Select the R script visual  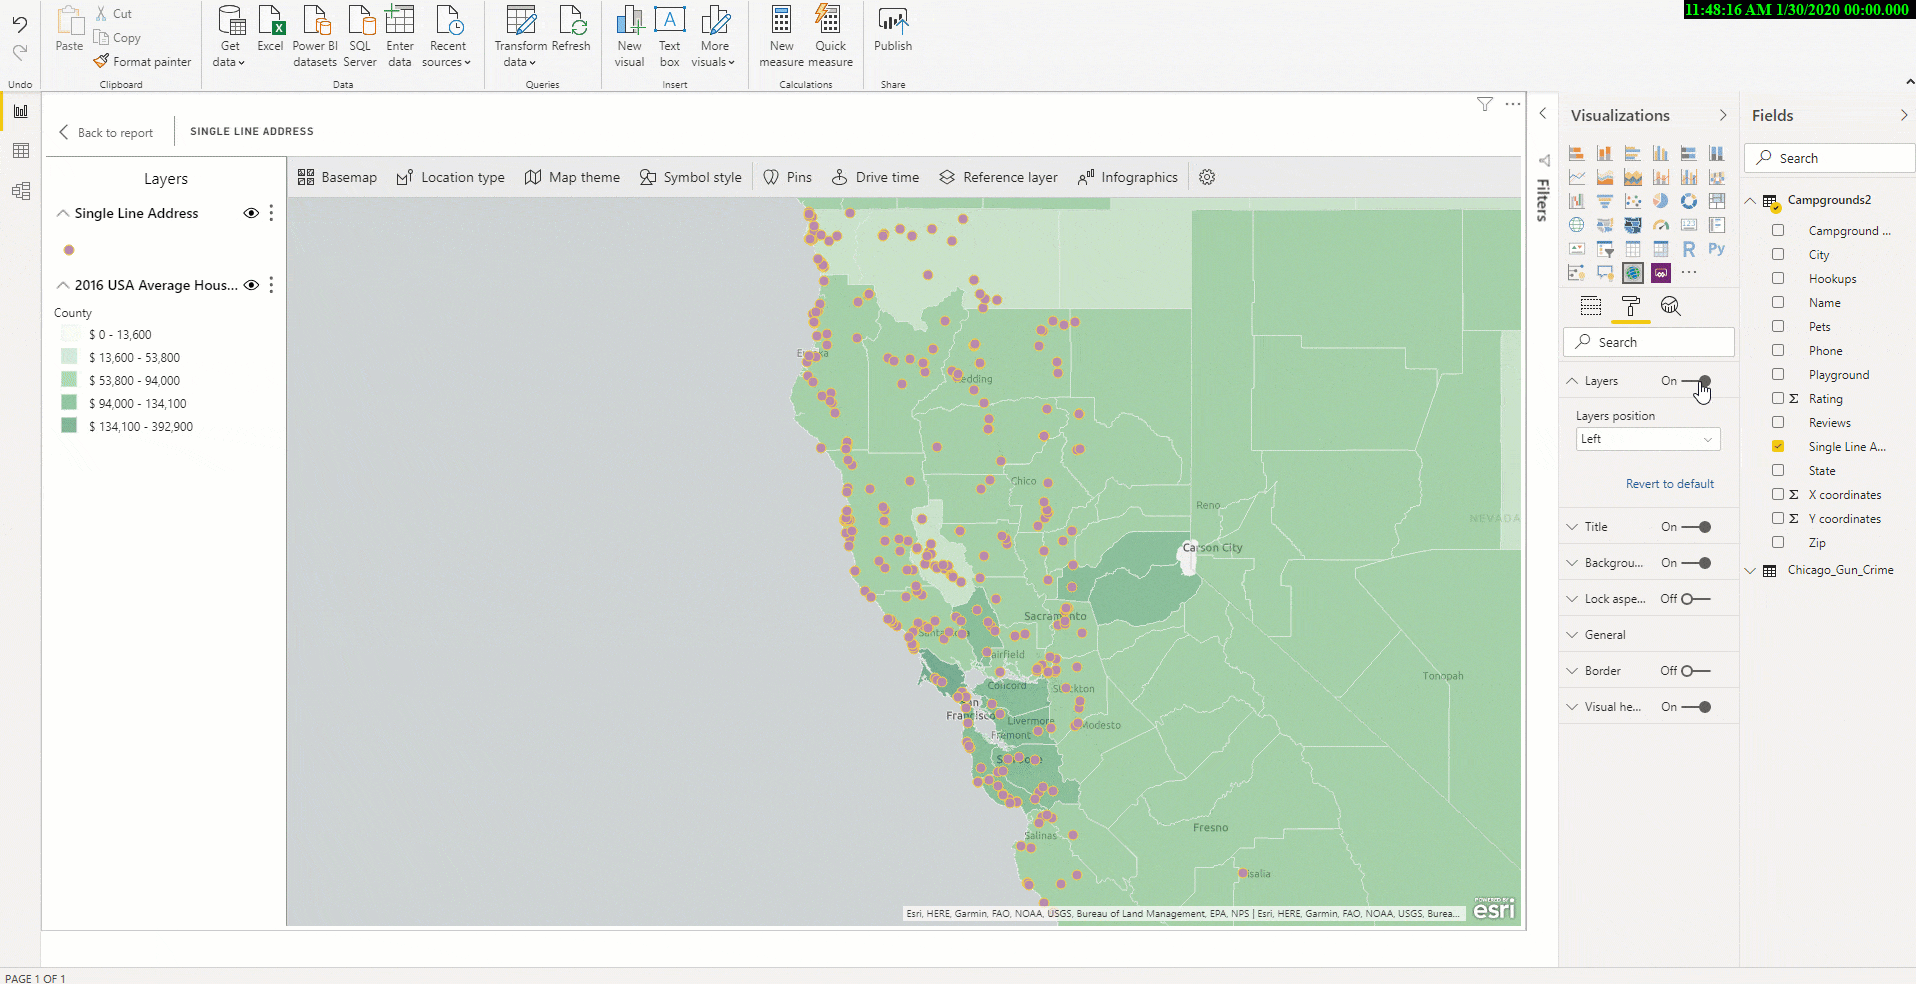pos(1689,249)
